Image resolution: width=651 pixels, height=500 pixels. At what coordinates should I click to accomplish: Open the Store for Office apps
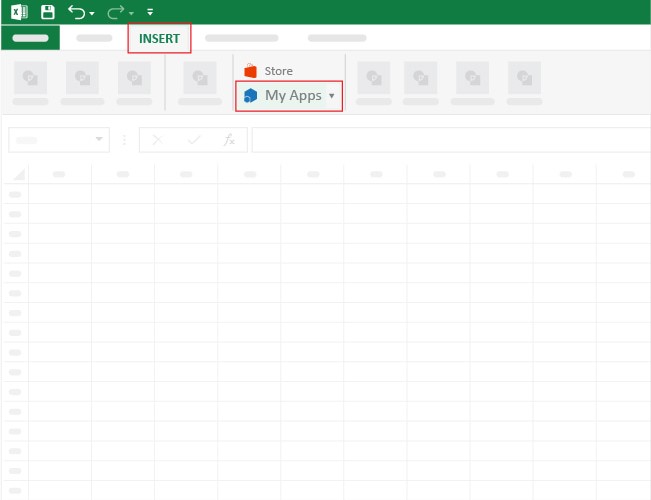pyautogui.click(x=269, y=71)
